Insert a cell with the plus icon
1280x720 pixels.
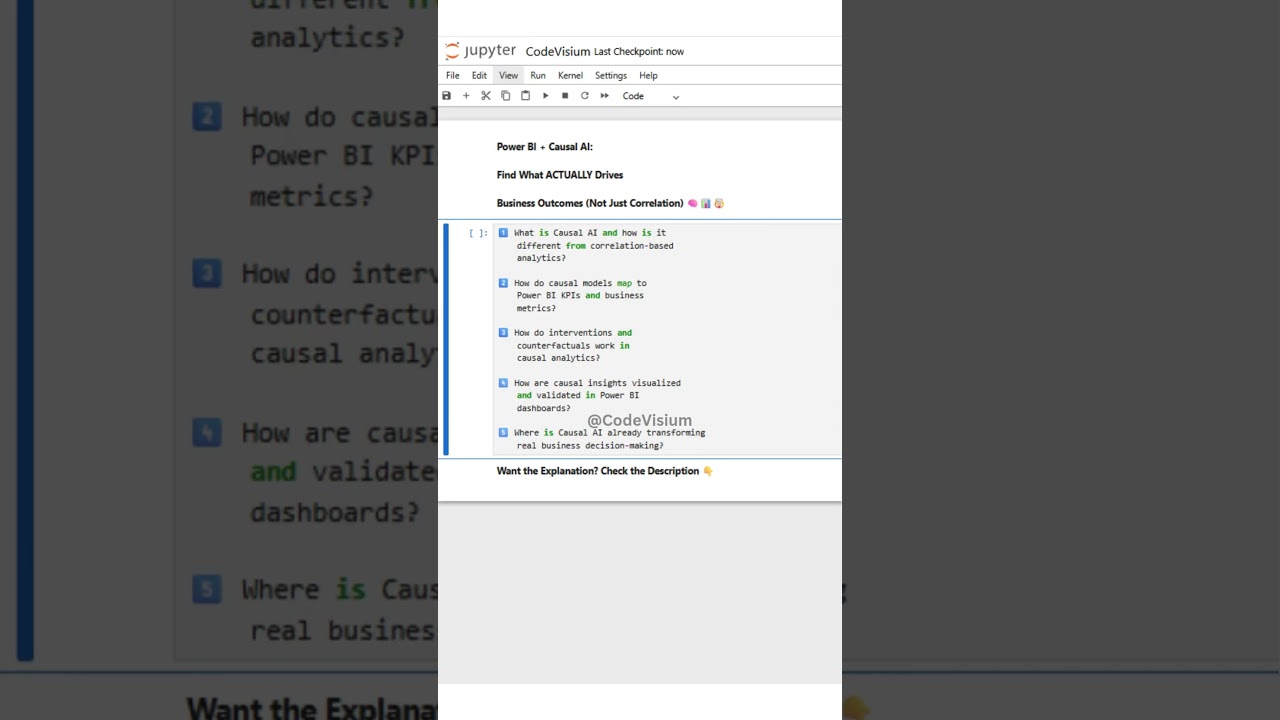[x=466, y=96]
